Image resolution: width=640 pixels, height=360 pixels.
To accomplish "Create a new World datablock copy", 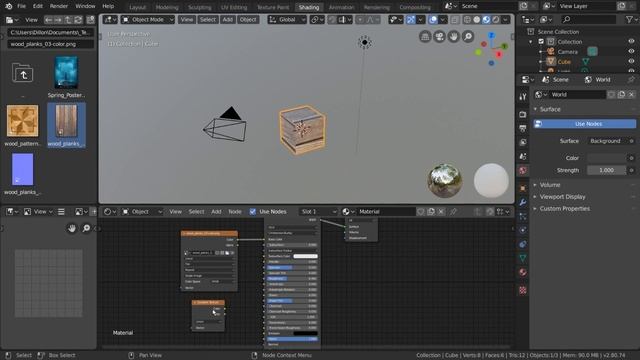I will point(621,94).
